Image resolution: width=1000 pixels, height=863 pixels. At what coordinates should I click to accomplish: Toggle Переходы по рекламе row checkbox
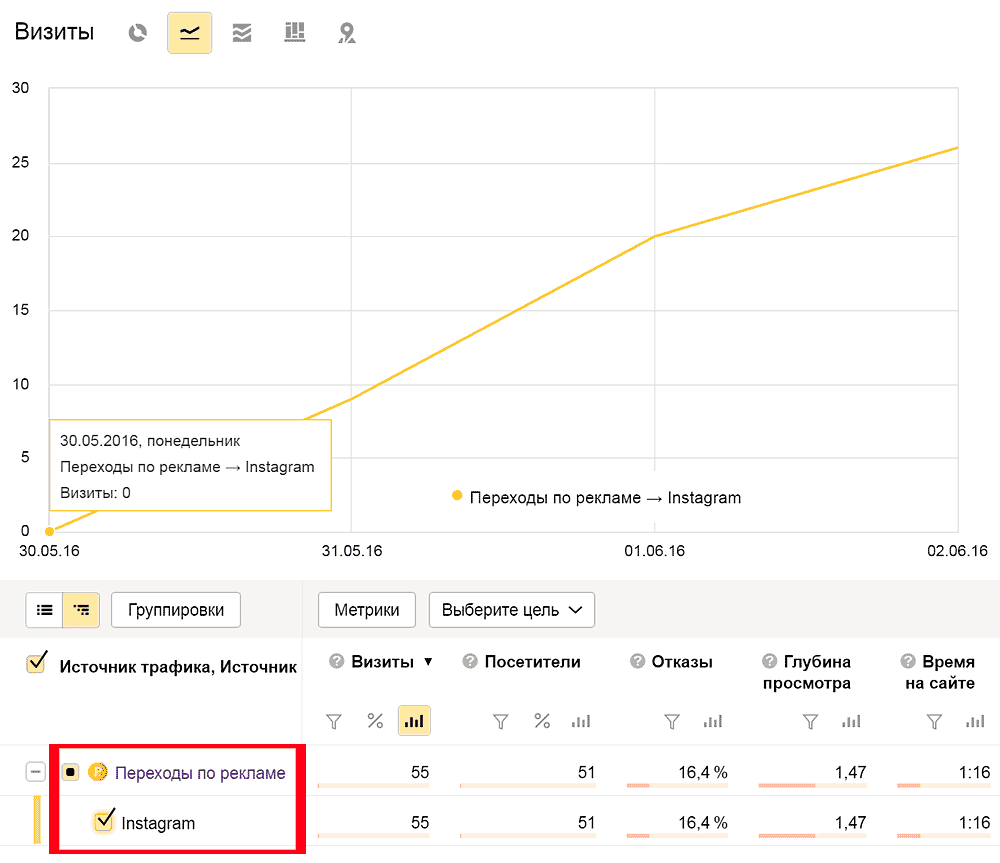click(x=70, y=772)
